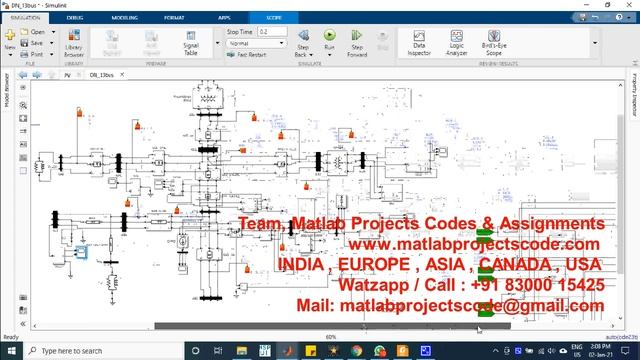Image resolution: width=640 pixels, height=360 pixels.
Task: Open Google Chrome from the taskbar
Action: [x=357, y=351]
